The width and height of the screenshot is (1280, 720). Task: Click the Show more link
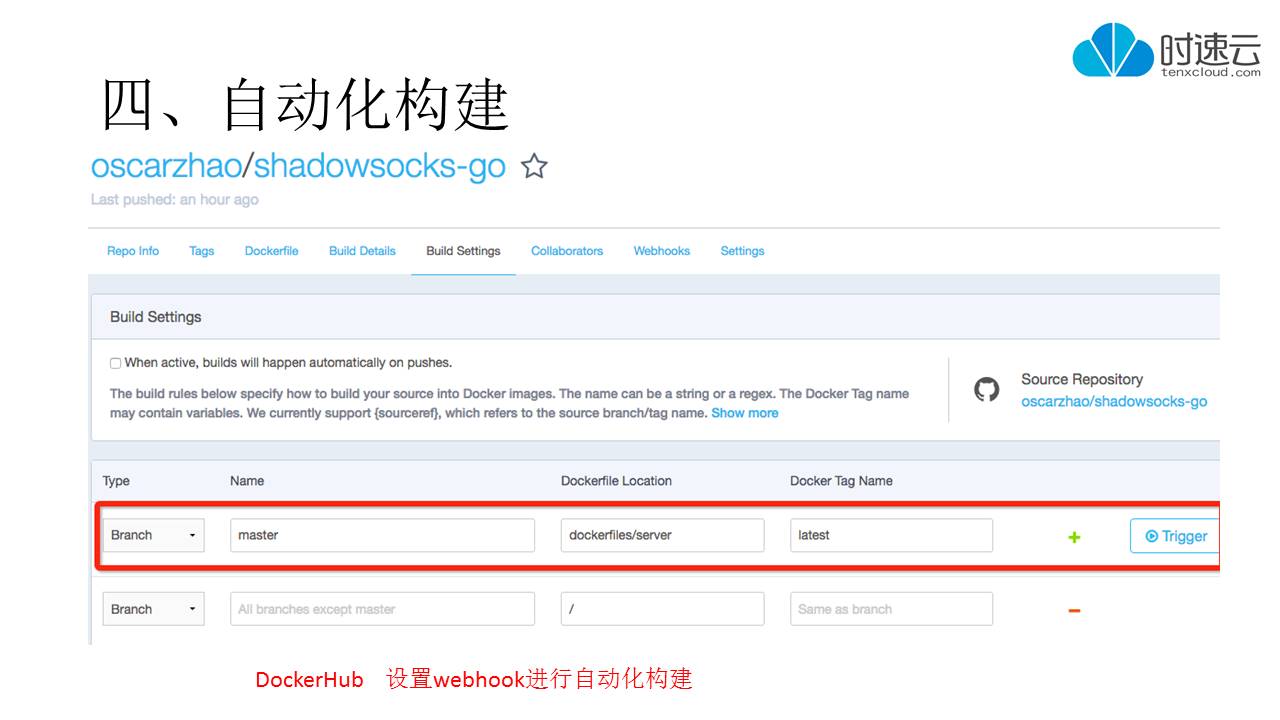point(745,413)
